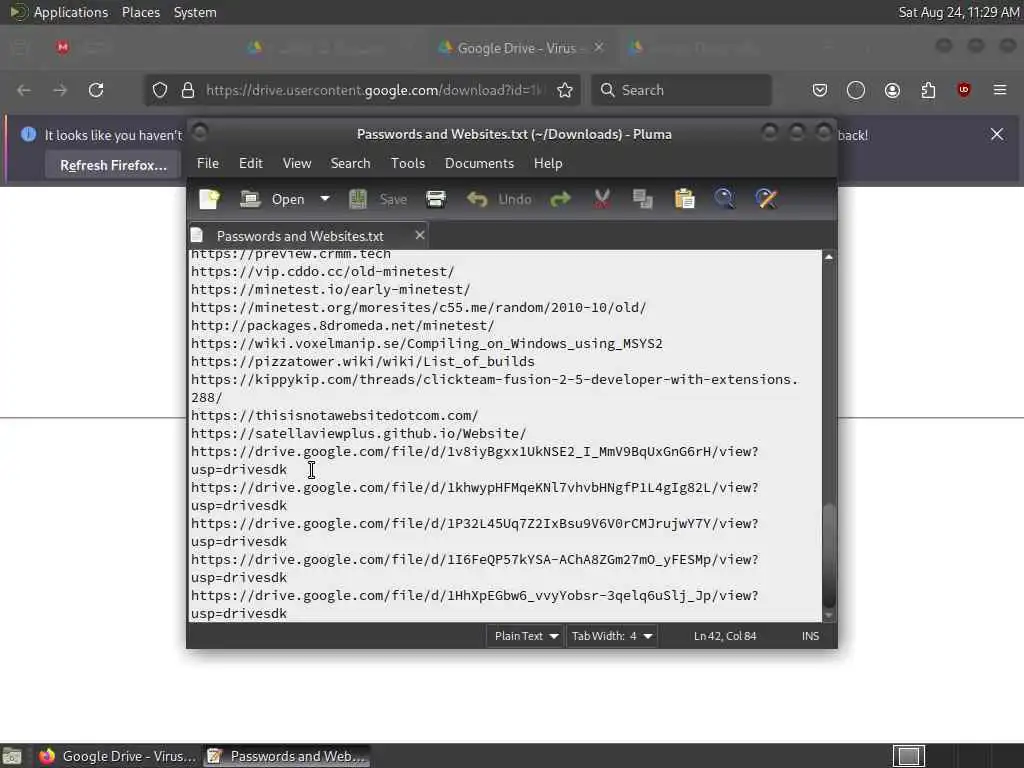This screenshot has width=1024, height=768.
Task: Open the Tools menu in Pluma
Action: pyautogui.click(x=408, y=163)
